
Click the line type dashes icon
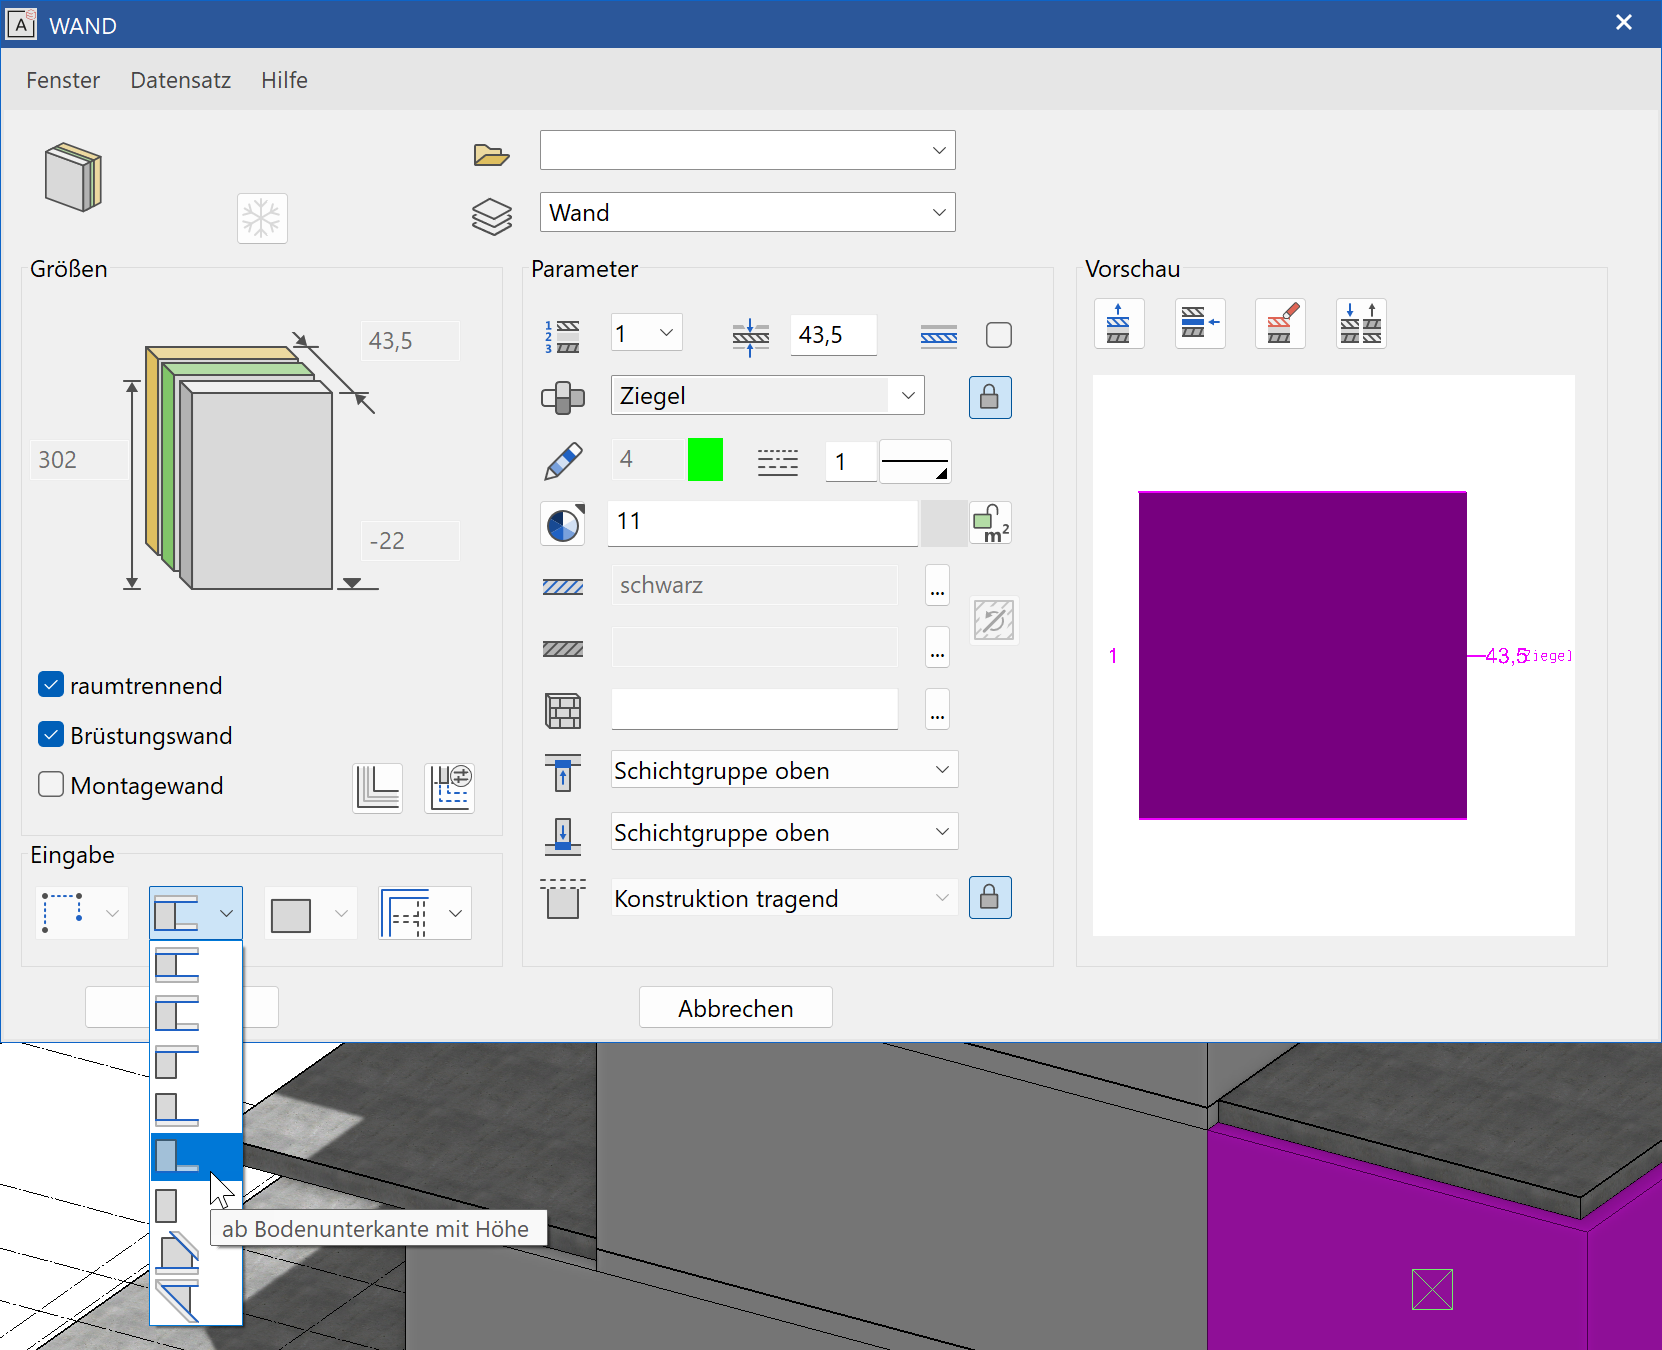point(777,462)
